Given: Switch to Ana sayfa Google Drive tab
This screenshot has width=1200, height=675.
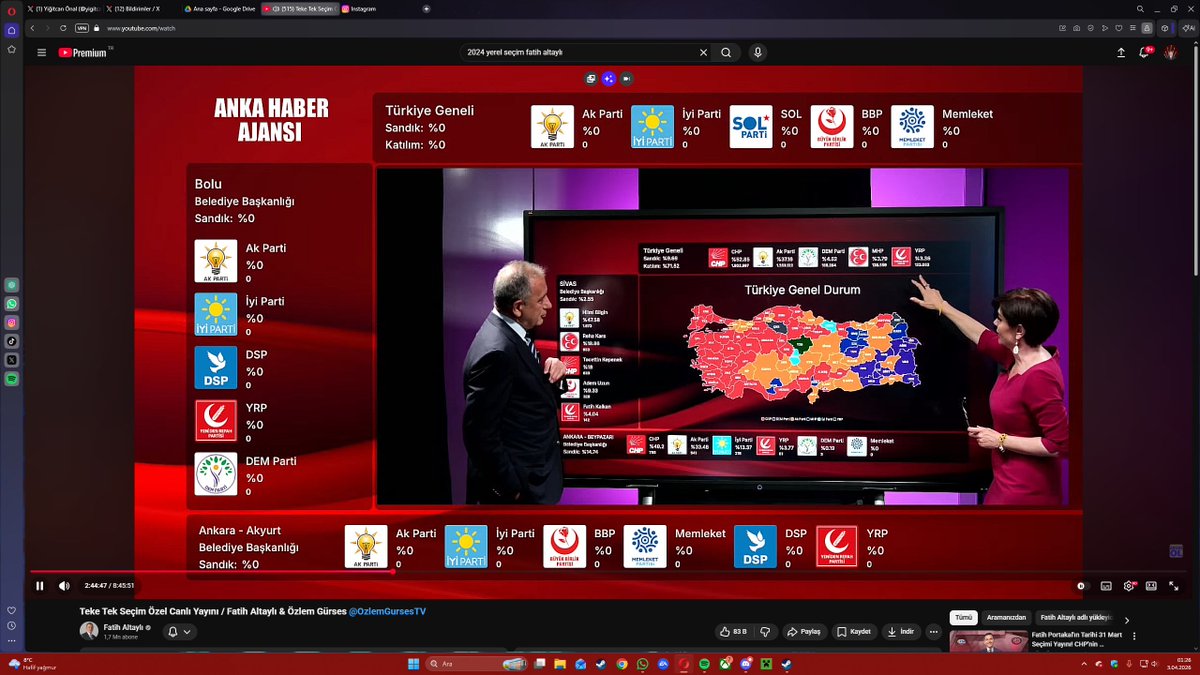Looking at the screenshot, I should pos(220,8).
